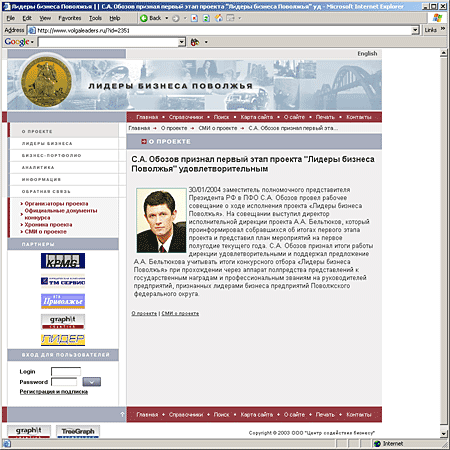Viewport: 450px width, 450px height.
Task: Click the Google toolbar search field
Action: (108, 42)
